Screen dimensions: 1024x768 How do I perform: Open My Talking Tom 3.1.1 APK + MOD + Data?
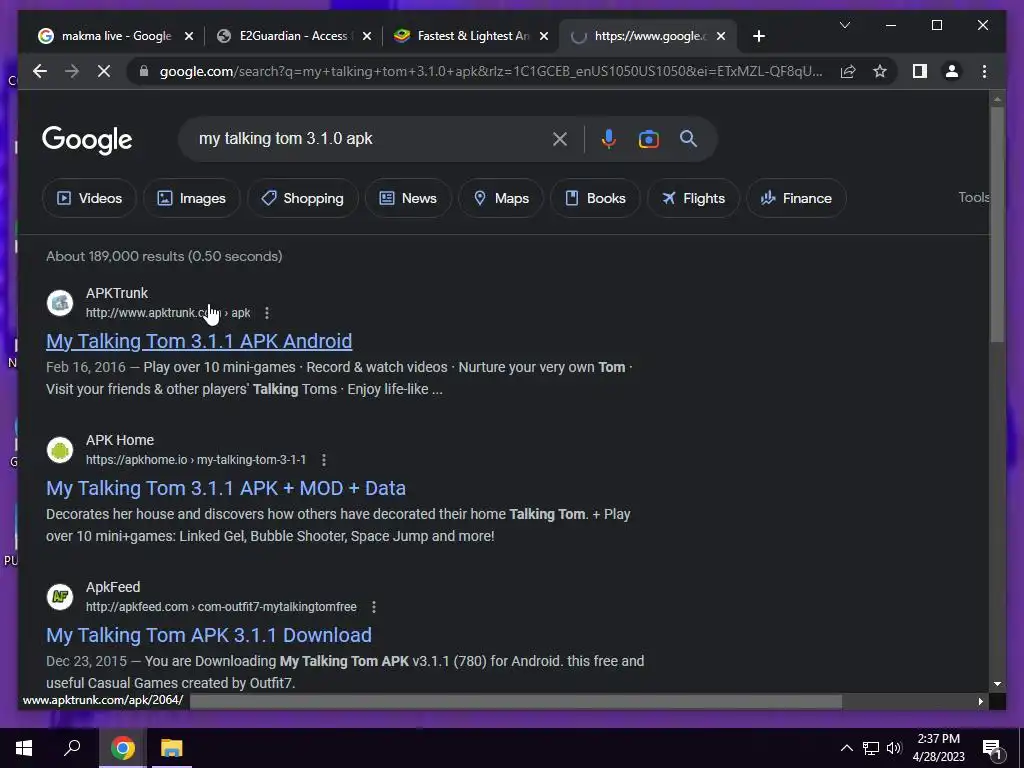(226, 488)
